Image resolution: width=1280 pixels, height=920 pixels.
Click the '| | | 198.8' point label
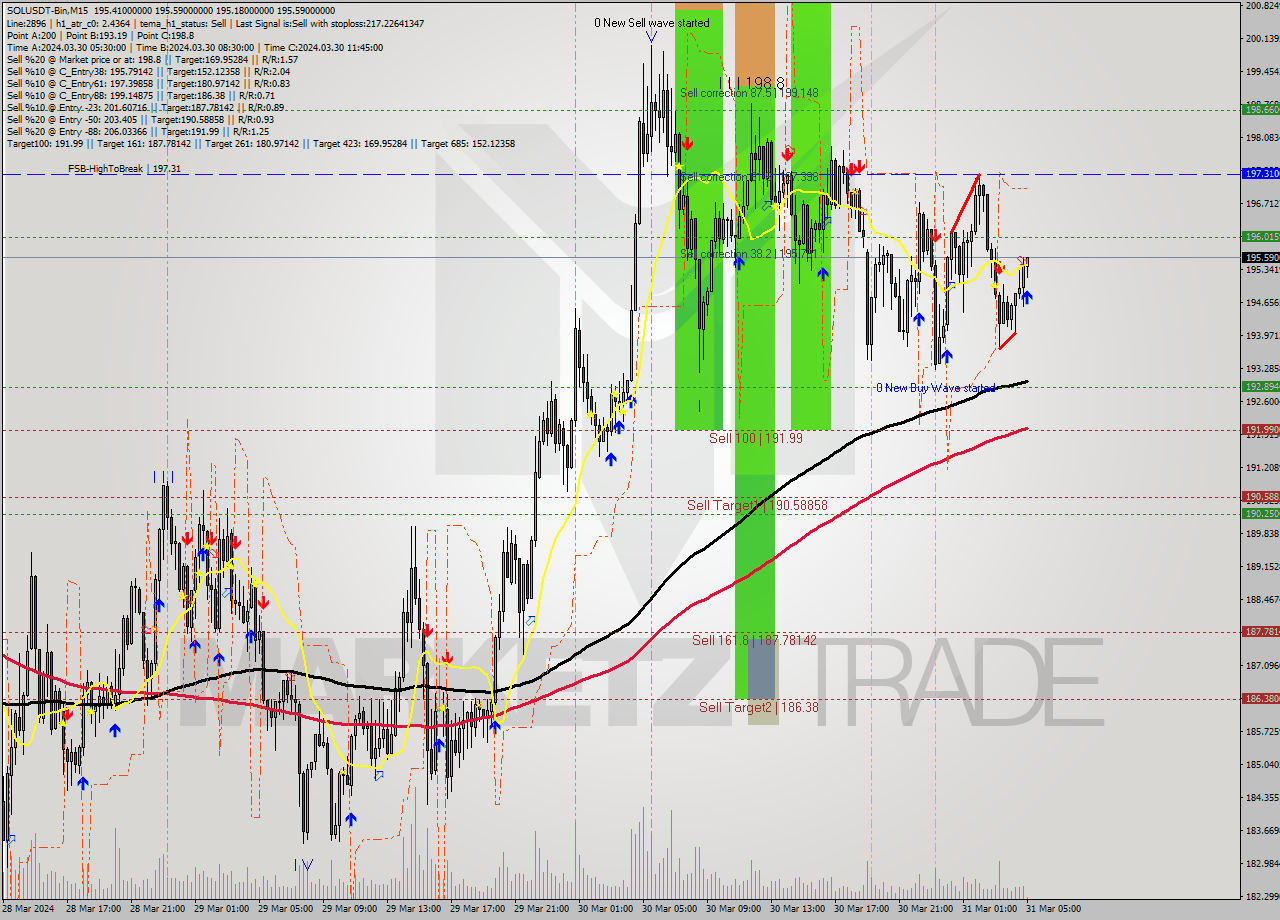point(751,83)
